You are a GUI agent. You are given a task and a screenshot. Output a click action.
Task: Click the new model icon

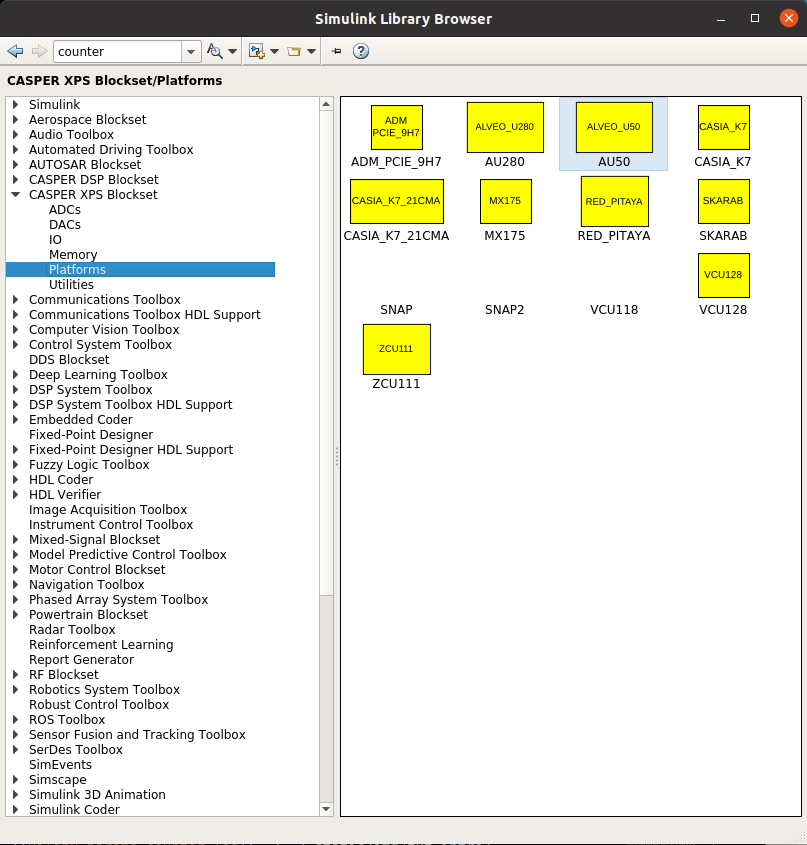click(257, 51)
